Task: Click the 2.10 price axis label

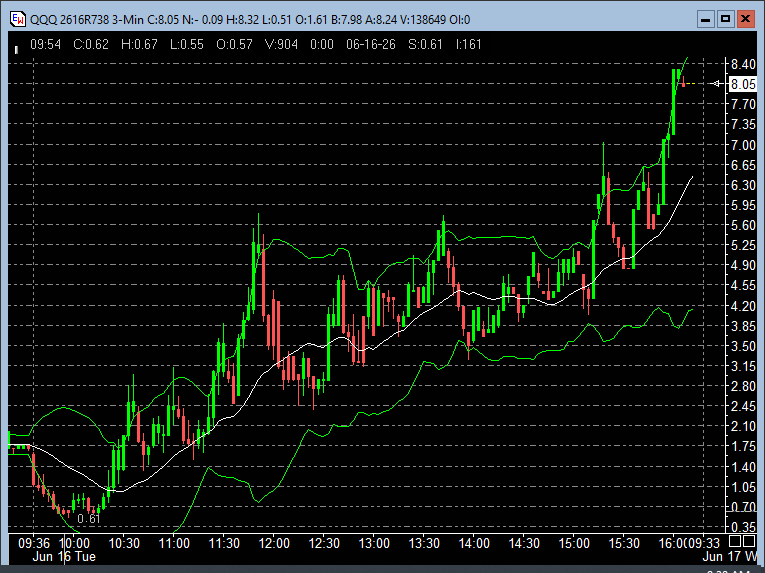Action: pyautogui.click(x=743, y=426)
